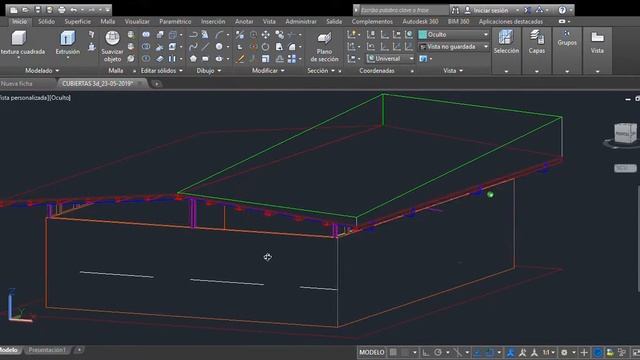Expand the Modelado panel
The width and height of the screenshot is (640, 360).
point(42,71)
